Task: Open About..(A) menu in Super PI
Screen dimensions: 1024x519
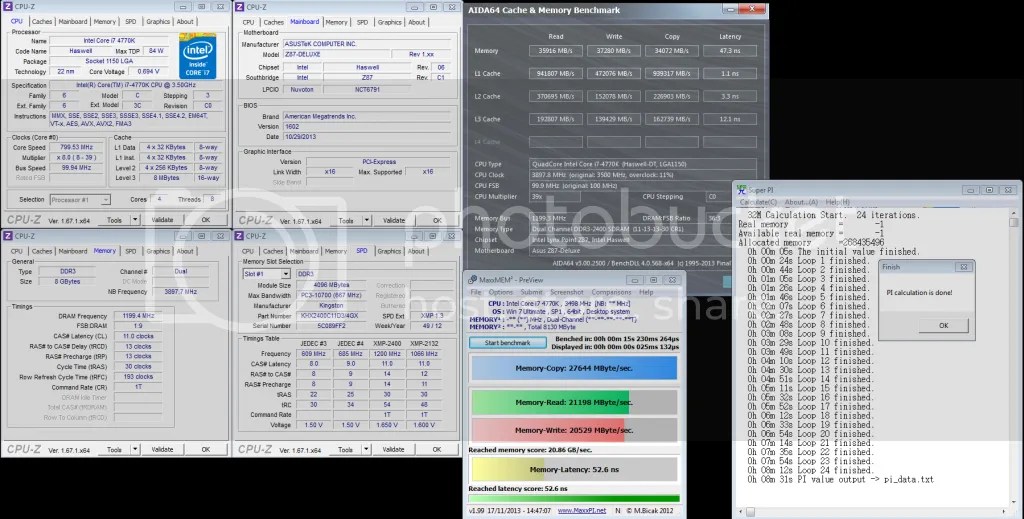Action: click(x=801, y=202)
